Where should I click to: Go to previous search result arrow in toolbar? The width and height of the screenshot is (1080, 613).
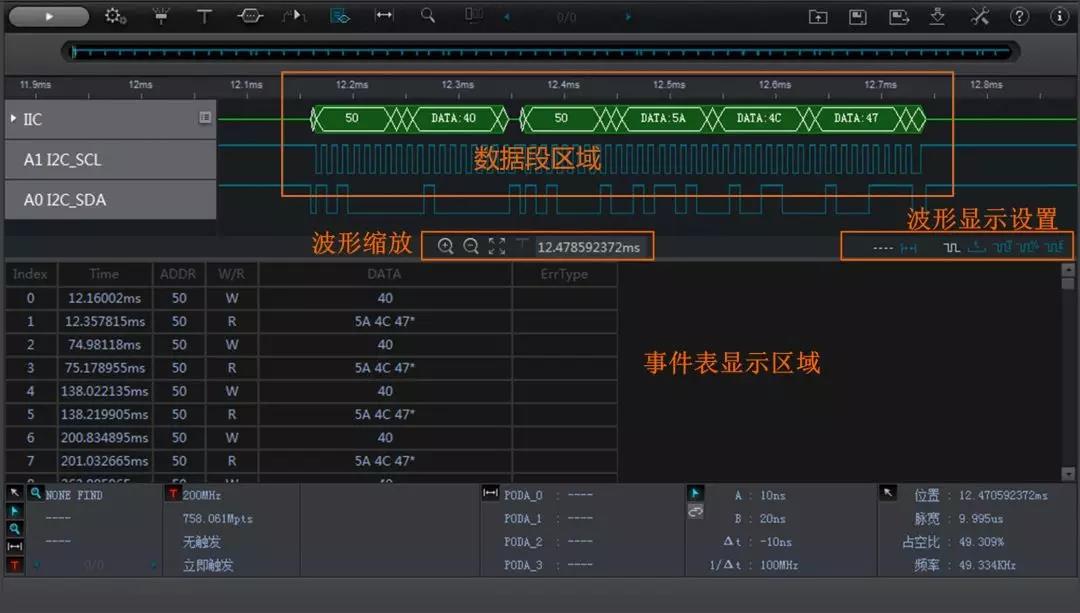tap(507, 17)
